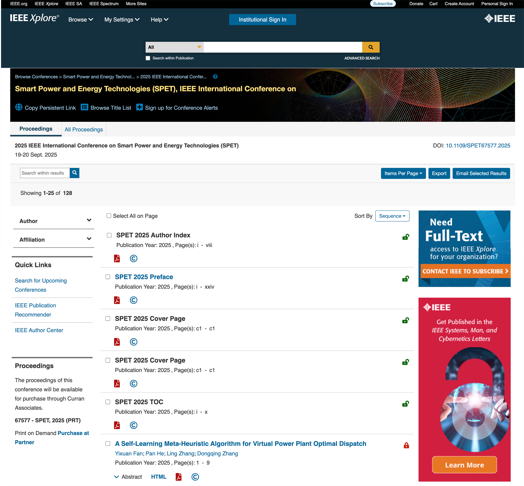Click the conference alerts plus icon
This screenshot has width=524, height=486.
point(140,107)
